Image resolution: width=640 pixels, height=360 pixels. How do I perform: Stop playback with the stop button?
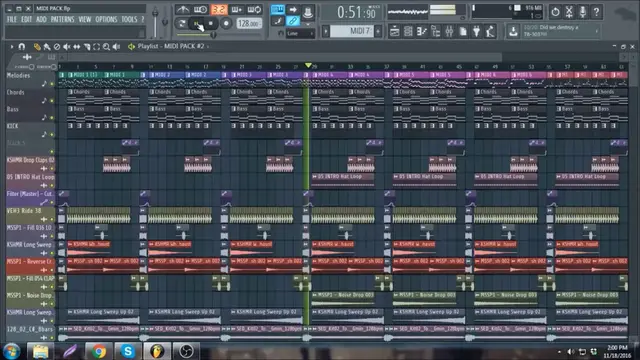(211, 24)
